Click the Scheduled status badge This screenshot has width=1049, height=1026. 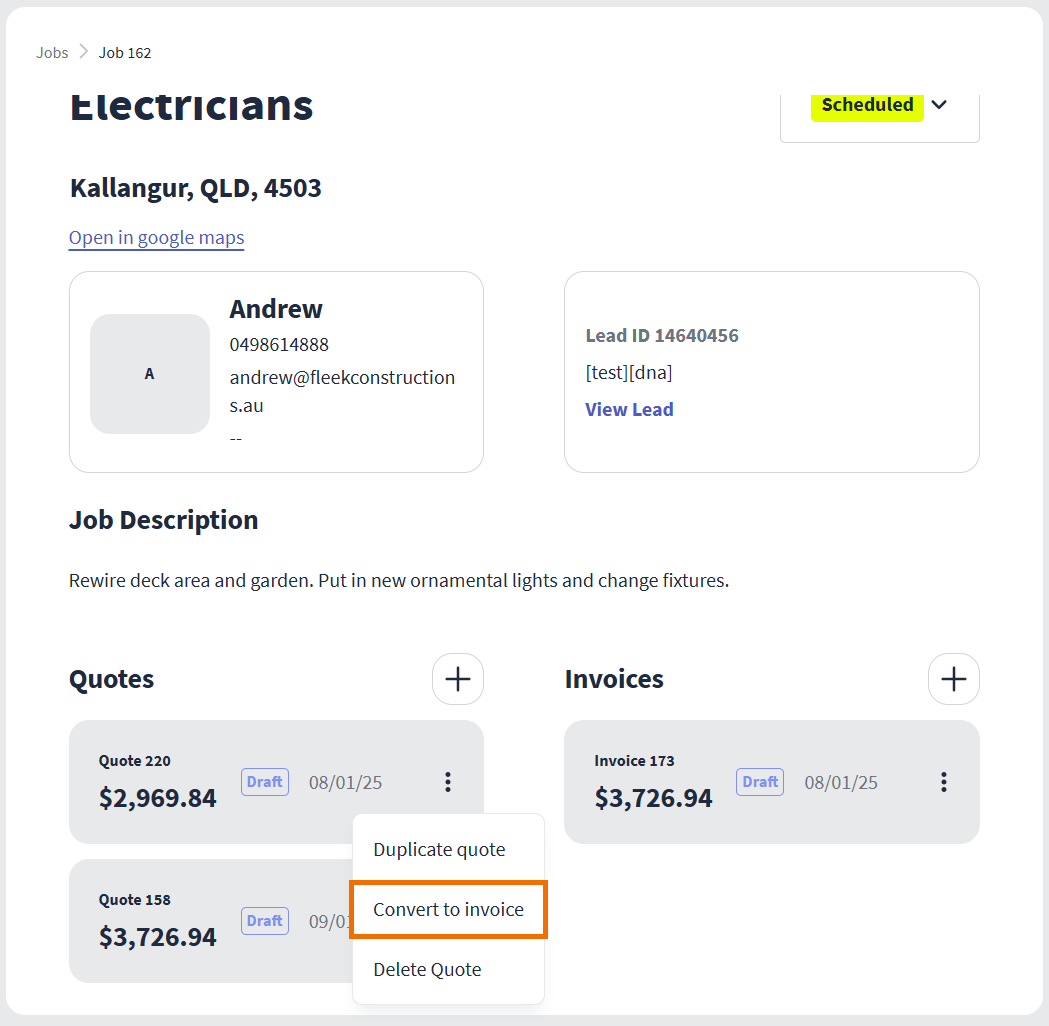[867, 105]
